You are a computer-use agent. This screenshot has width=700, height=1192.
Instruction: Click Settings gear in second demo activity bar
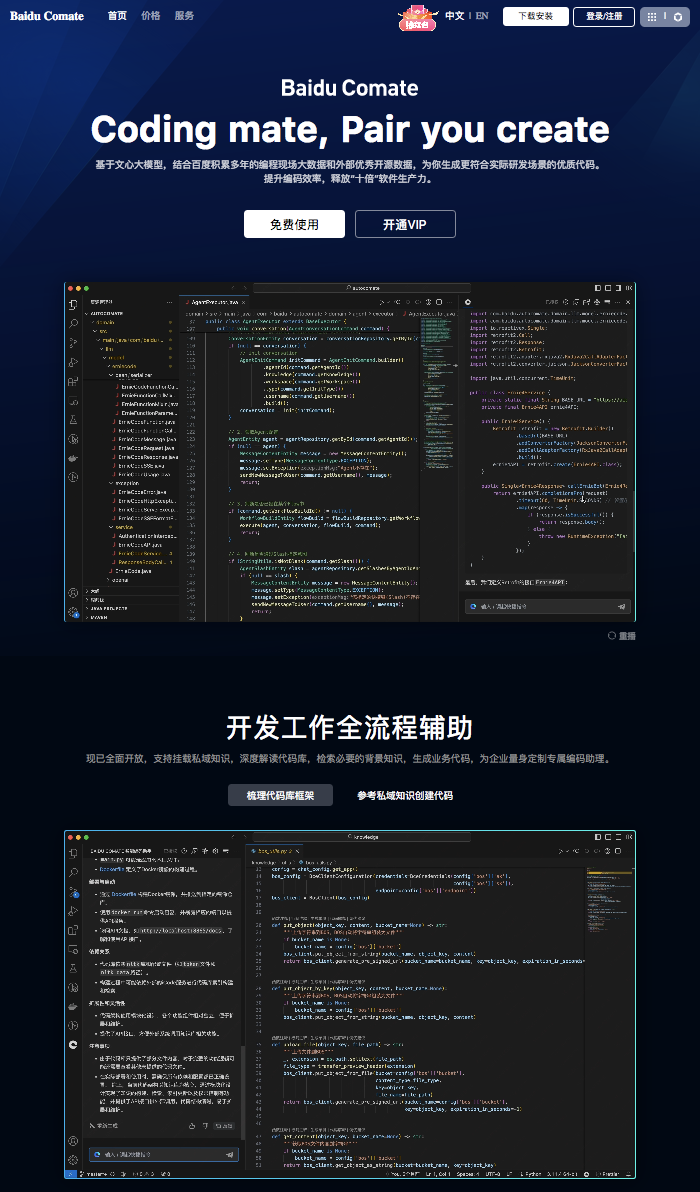(x=74, y=1159)
